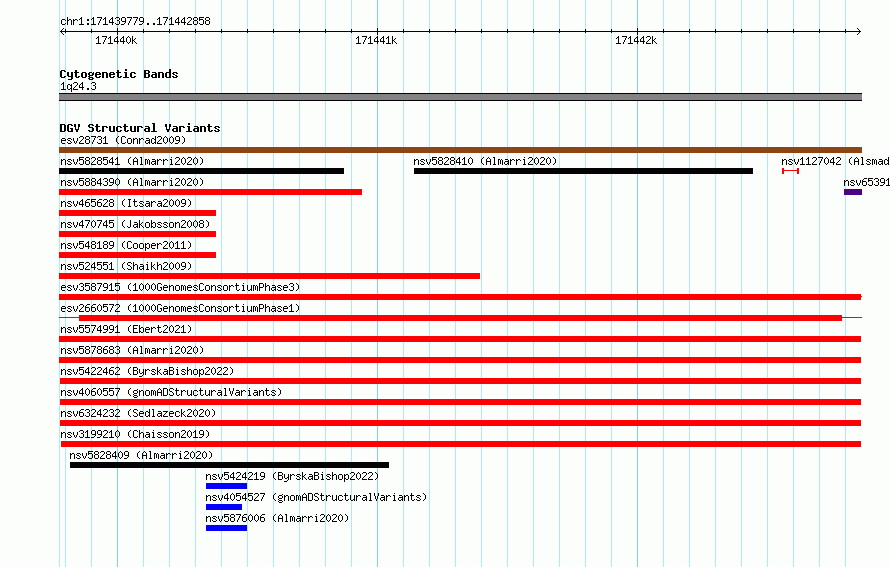Click the red nsv3199210 feature bar
890x567 pixels.
[x=461, y=444]
